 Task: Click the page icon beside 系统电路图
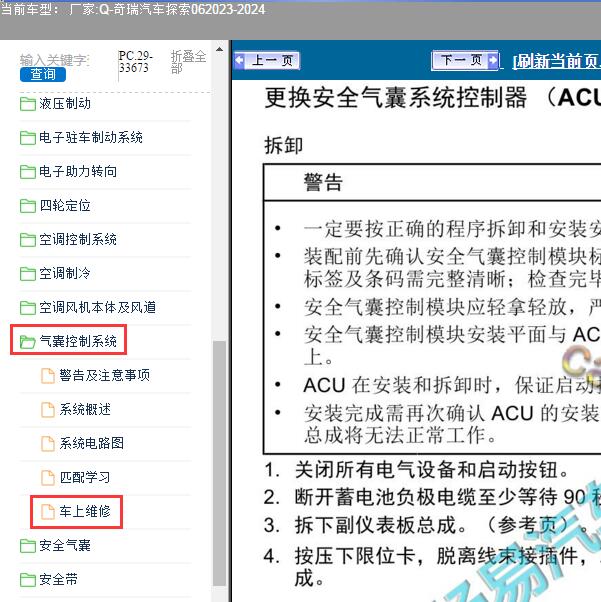[48, 443]
